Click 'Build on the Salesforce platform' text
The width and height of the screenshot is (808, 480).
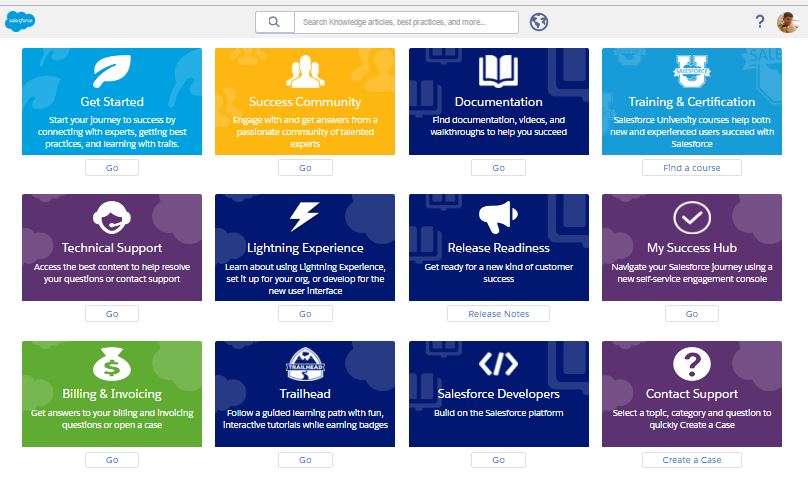pos(498,412)
